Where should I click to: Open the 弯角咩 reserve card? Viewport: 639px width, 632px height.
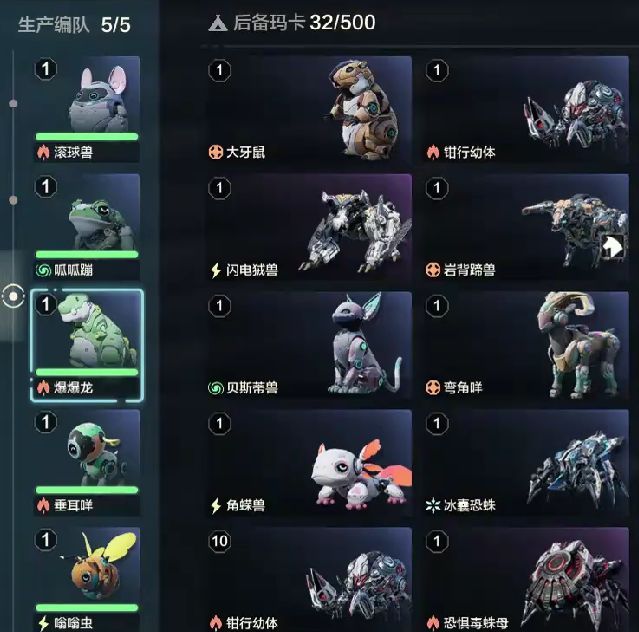[526, 345]
